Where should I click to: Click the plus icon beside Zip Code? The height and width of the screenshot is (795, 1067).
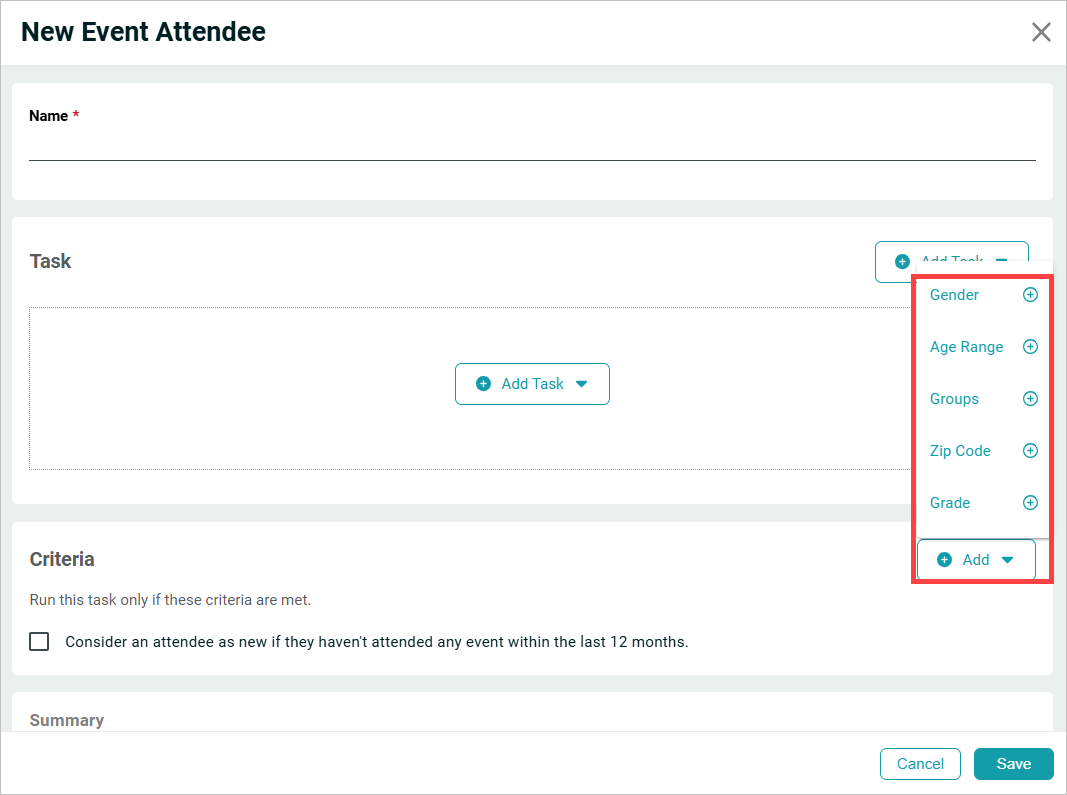click(x=1030, y=451)
